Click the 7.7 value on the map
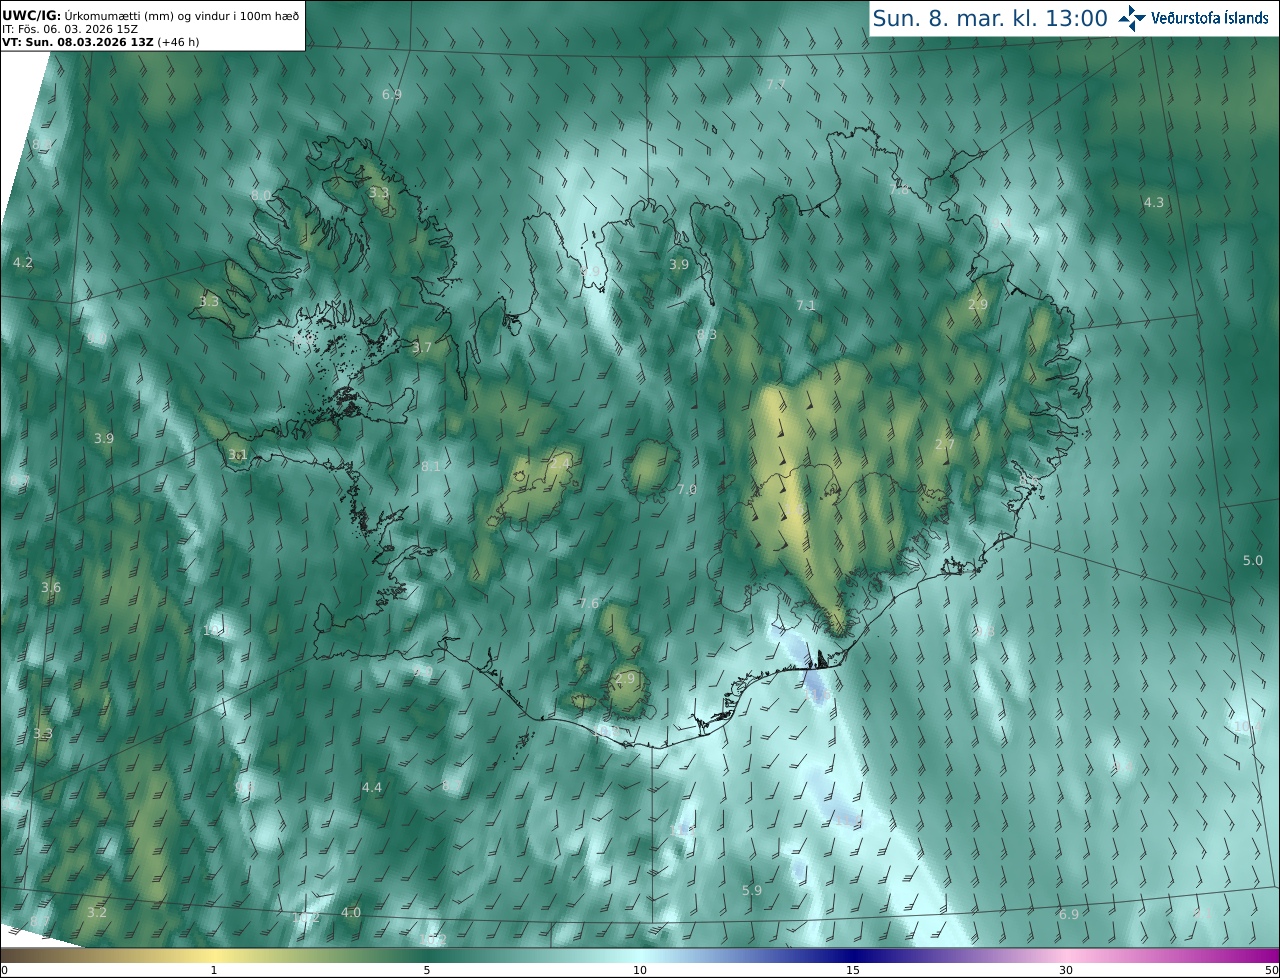This screenshot has height=978, width=1280. tap(776, 85)
